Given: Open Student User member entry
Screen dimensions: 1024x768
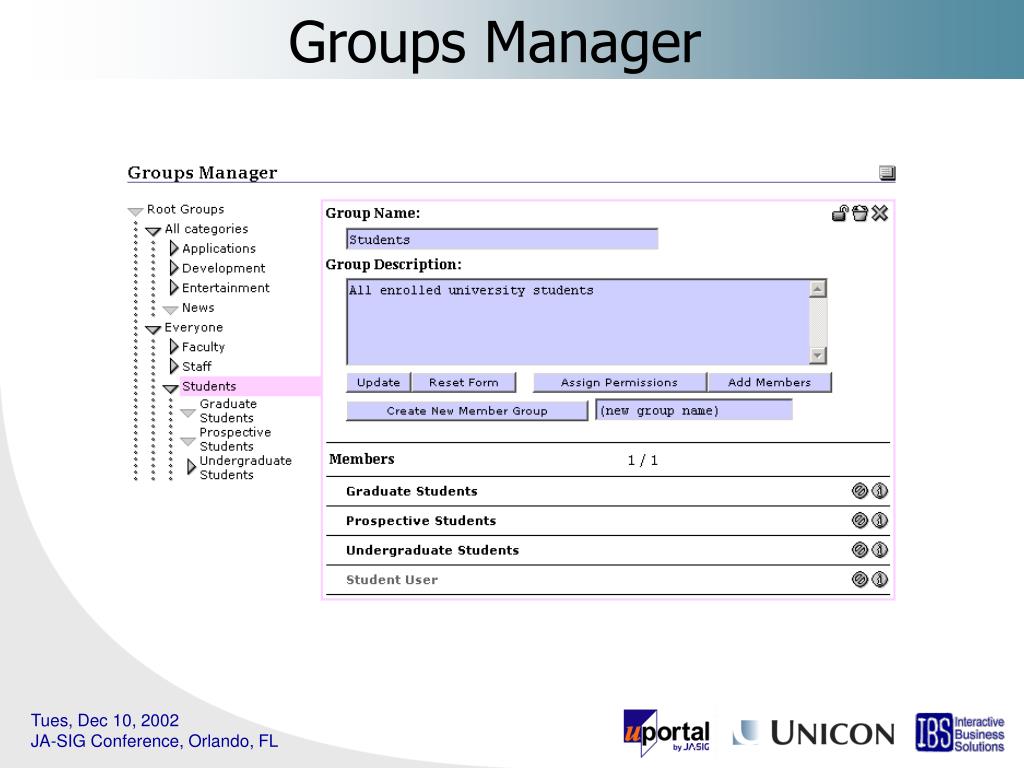Looking at the screenshot, I should click(392, 579).
